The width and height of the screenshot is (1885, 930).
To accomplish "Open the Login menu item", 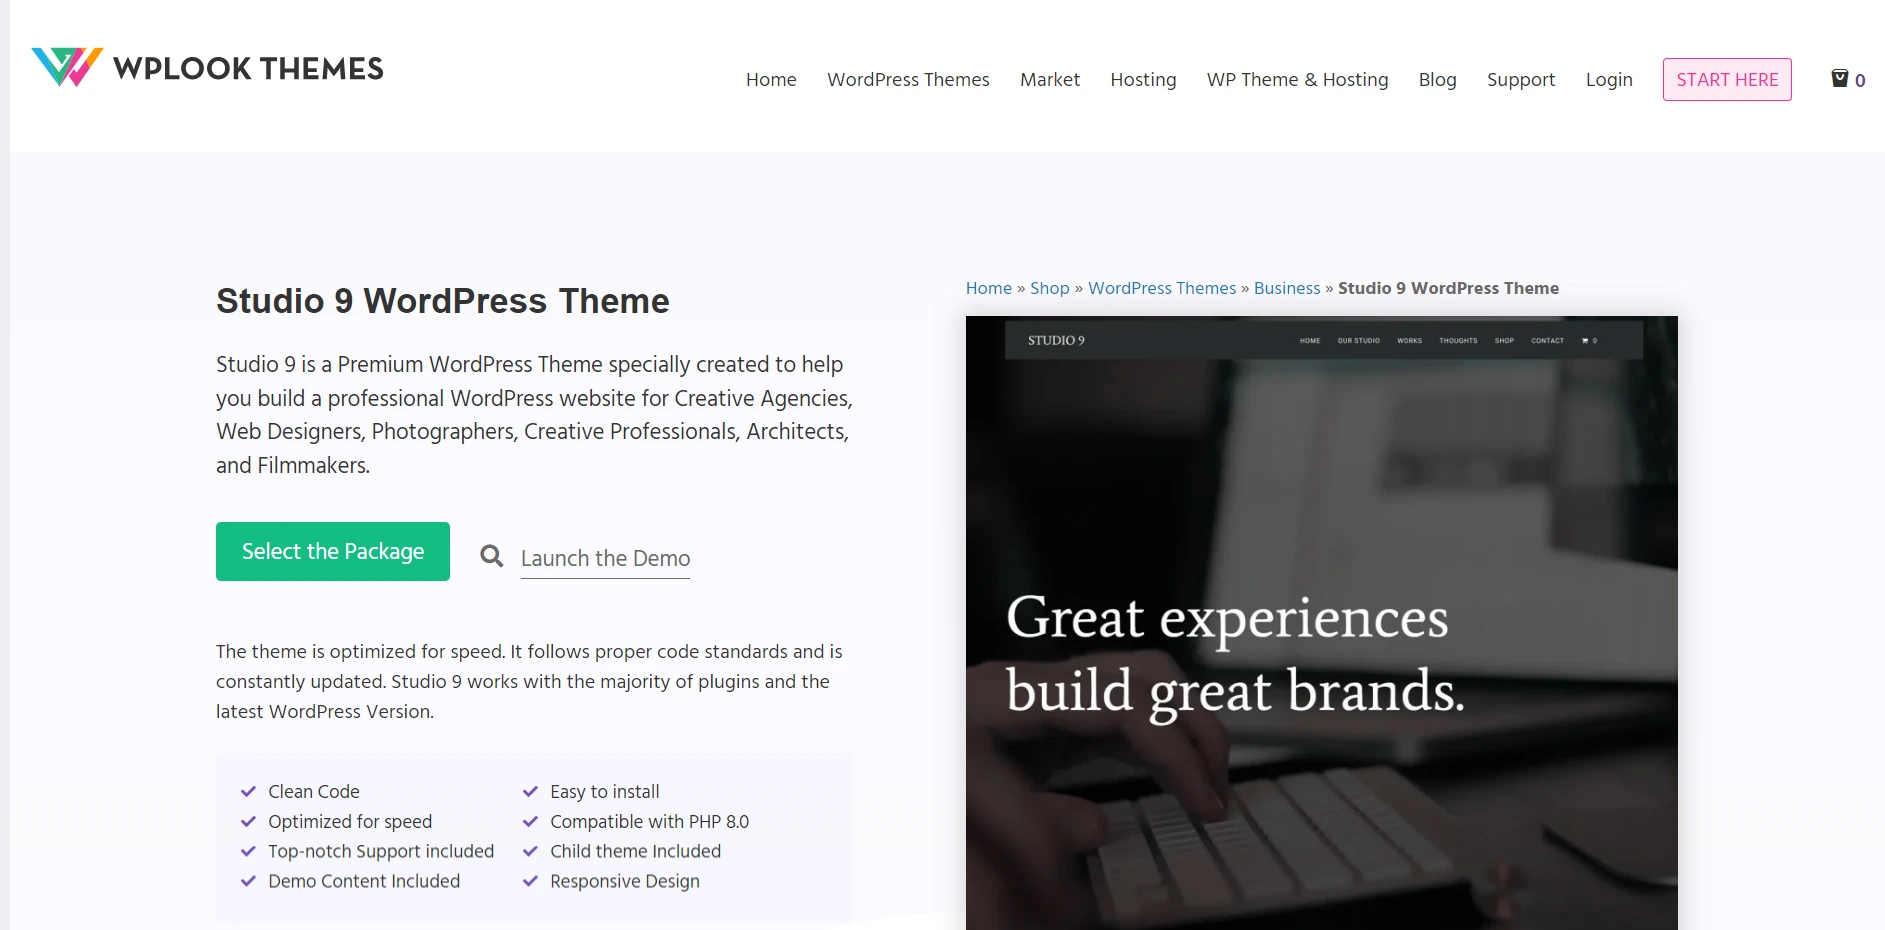I will pyautogui.click(x=1609, y=79).
